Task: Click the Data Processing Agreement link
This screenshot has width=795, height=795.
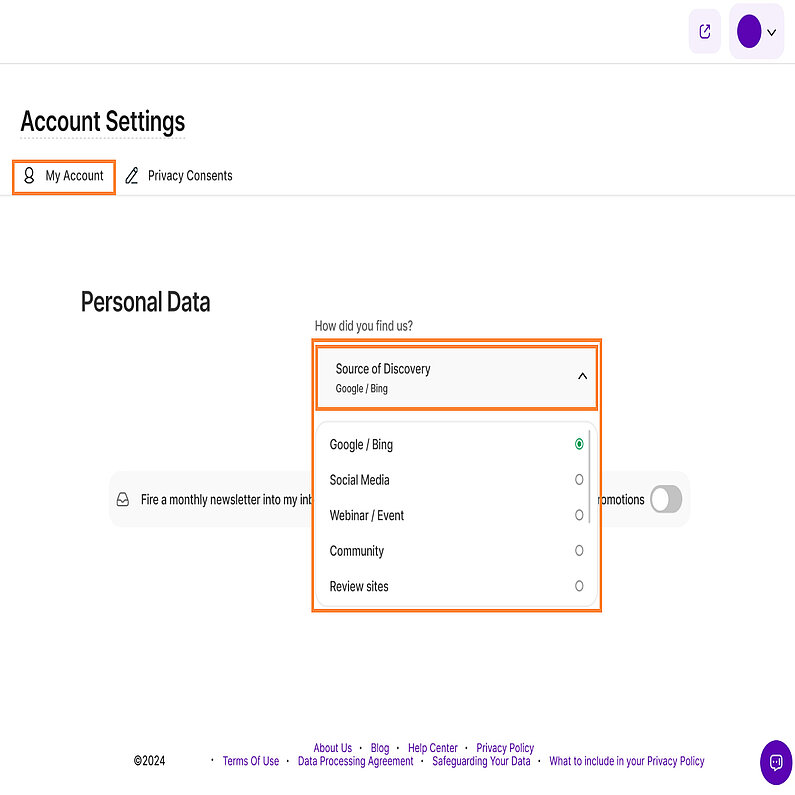Action: [356, 761]
